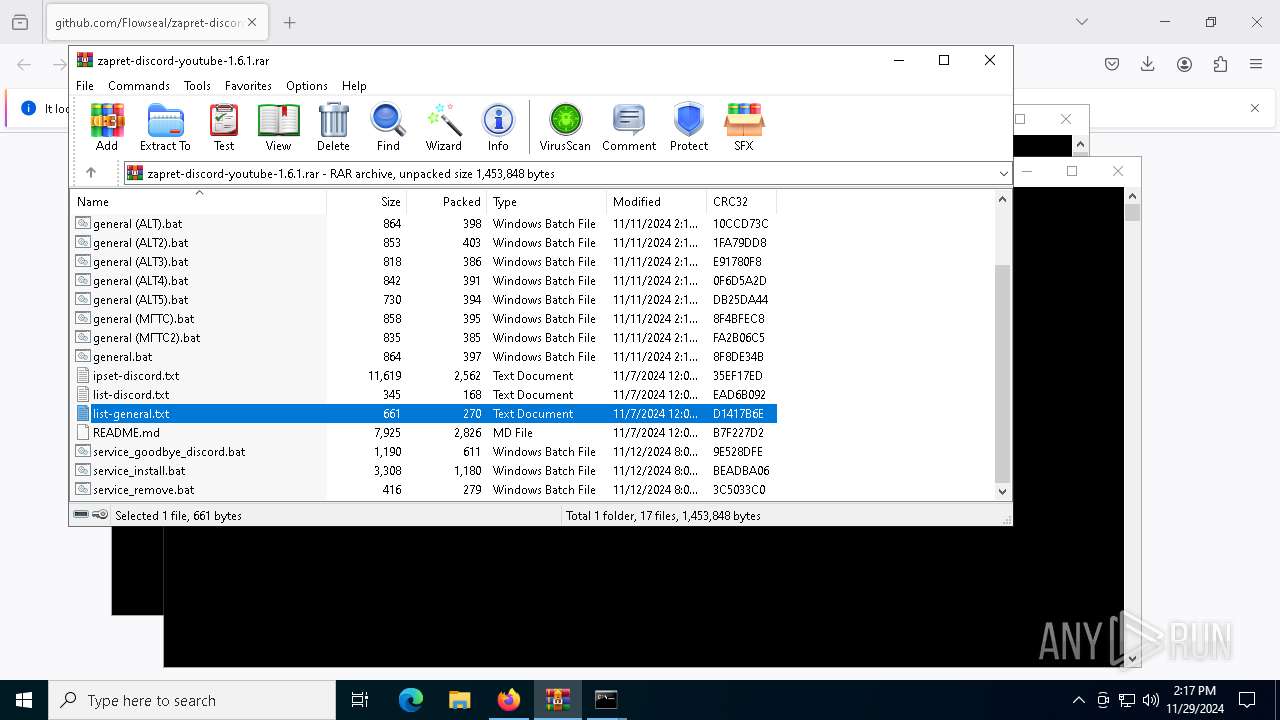Run VirusScan on the archive
This screenshot has height=720, width=1280.
(565, 127)
